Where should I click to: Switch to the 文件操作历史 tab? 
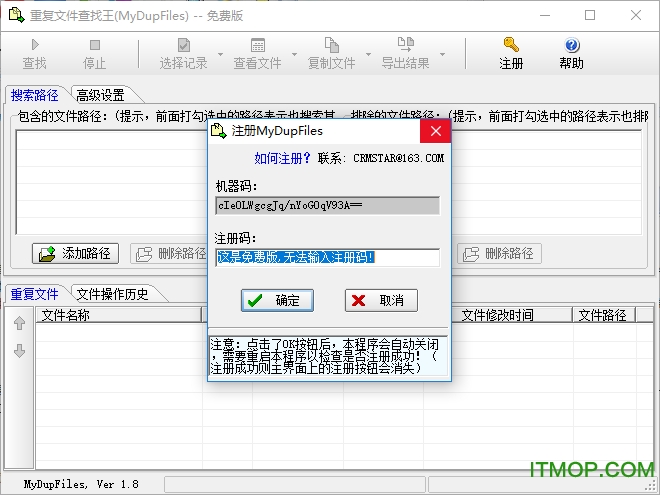[113, 294]
